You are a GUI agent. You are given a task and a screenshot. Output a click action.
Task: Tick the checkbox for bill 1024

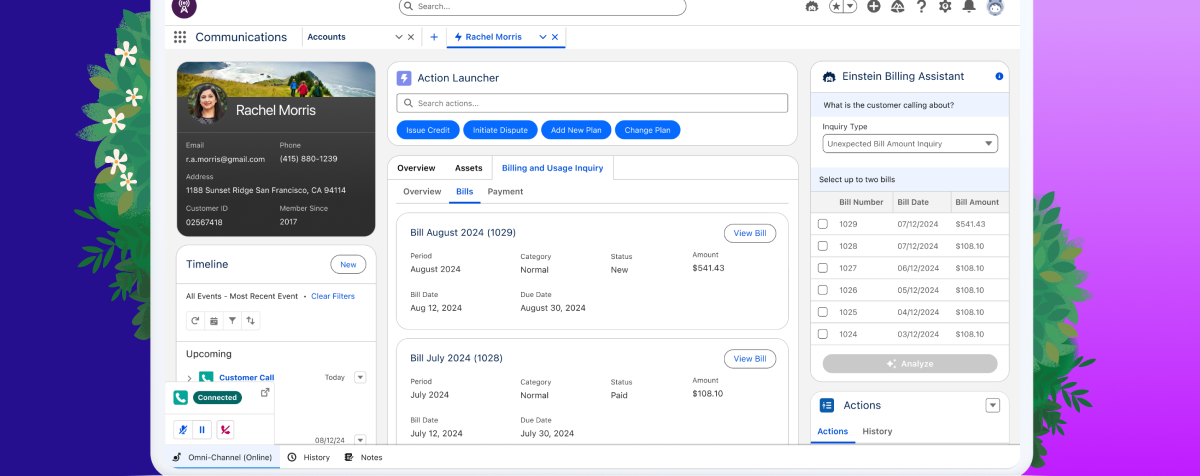823,334
